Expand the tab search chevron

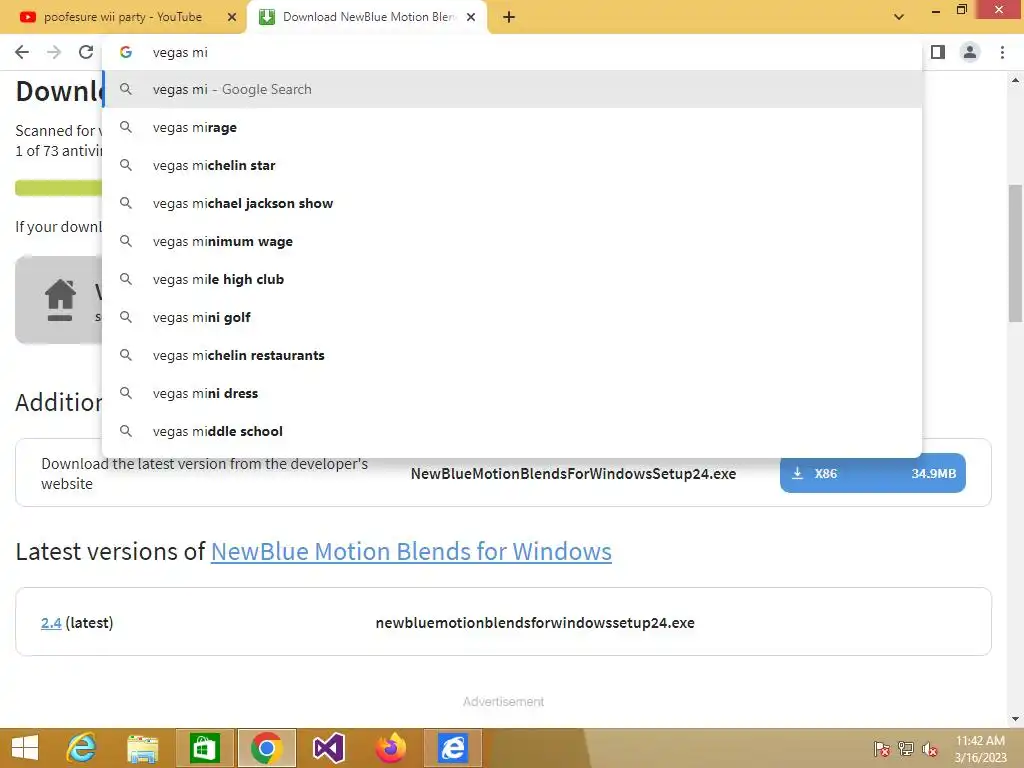tap(899, 17)
